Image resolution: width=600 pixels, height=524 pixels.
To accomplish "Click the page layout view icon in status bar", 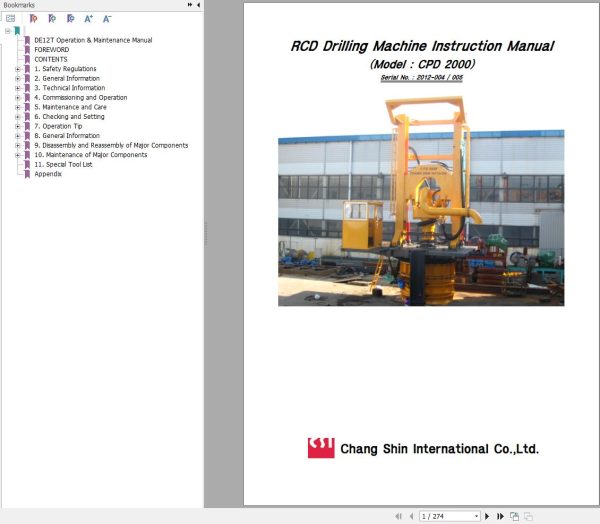I will (x=515, y=516).
